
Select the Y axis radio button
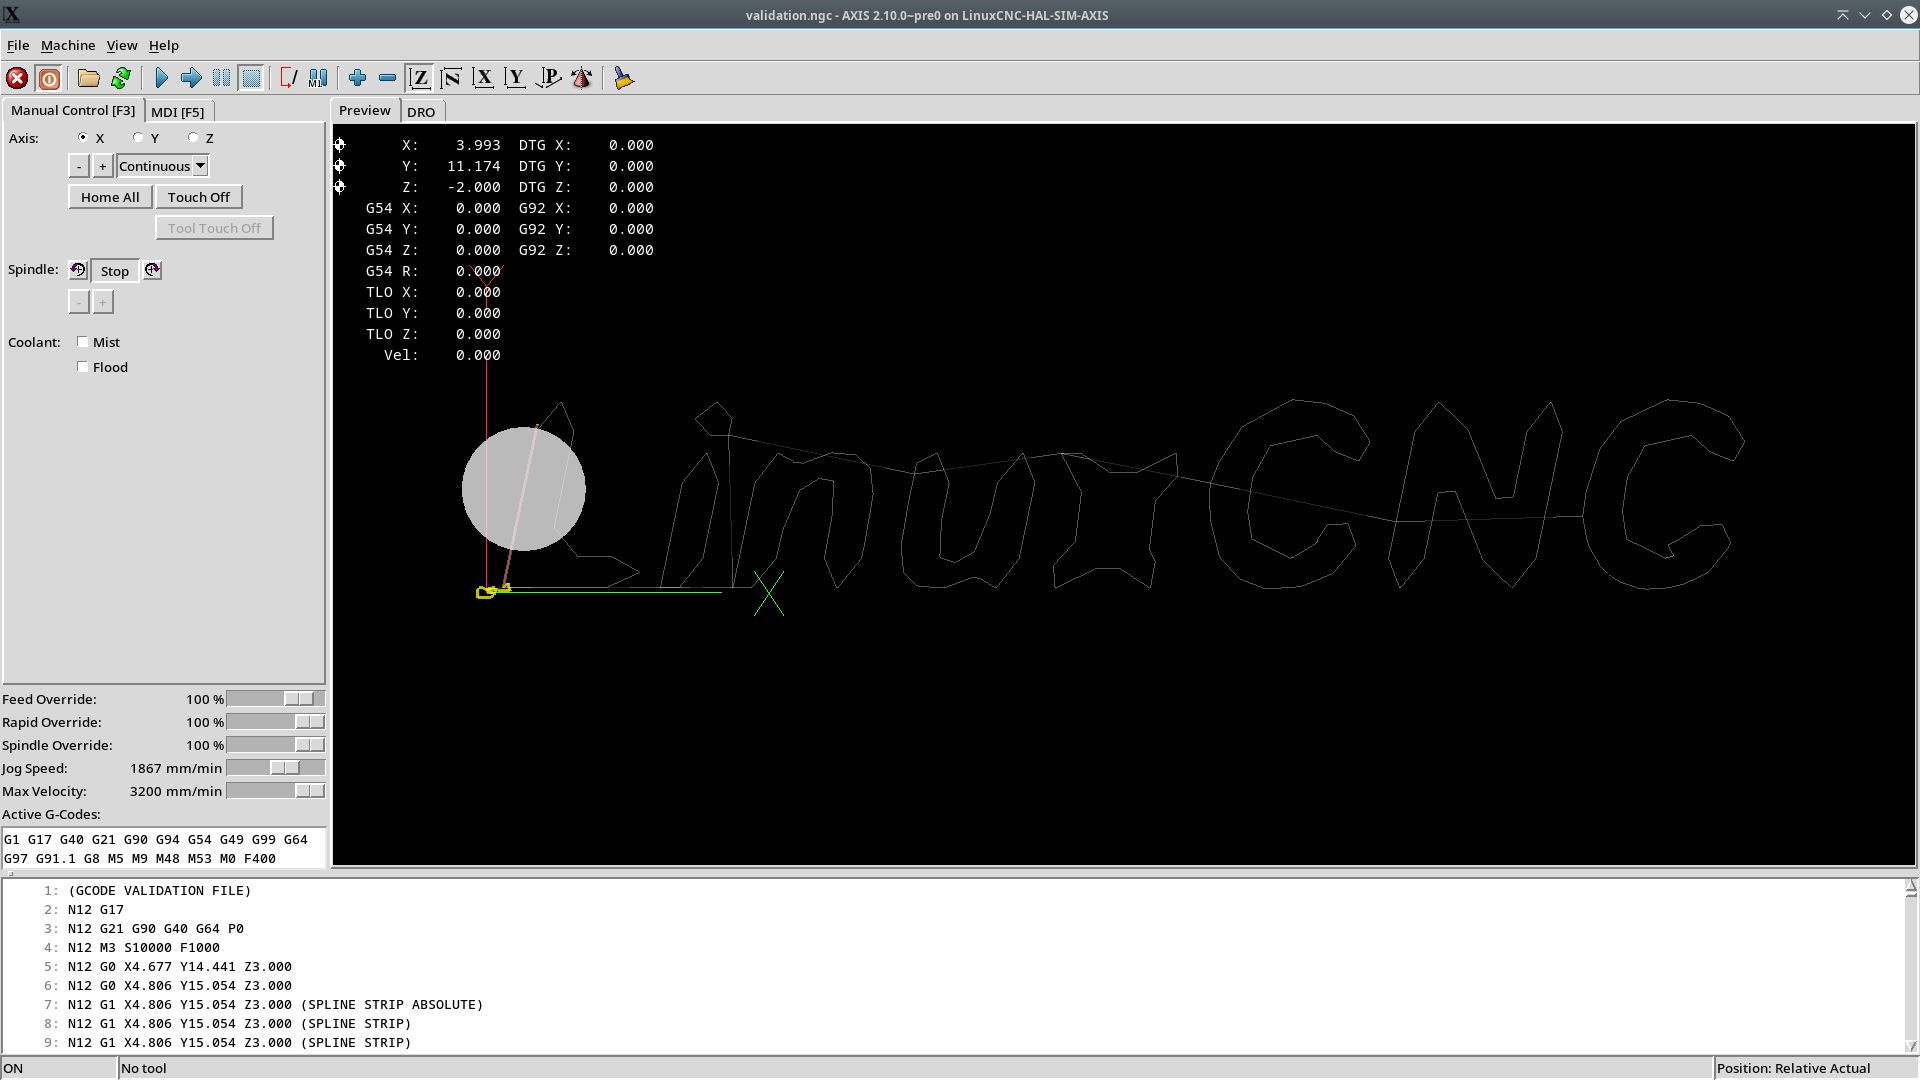138,137
